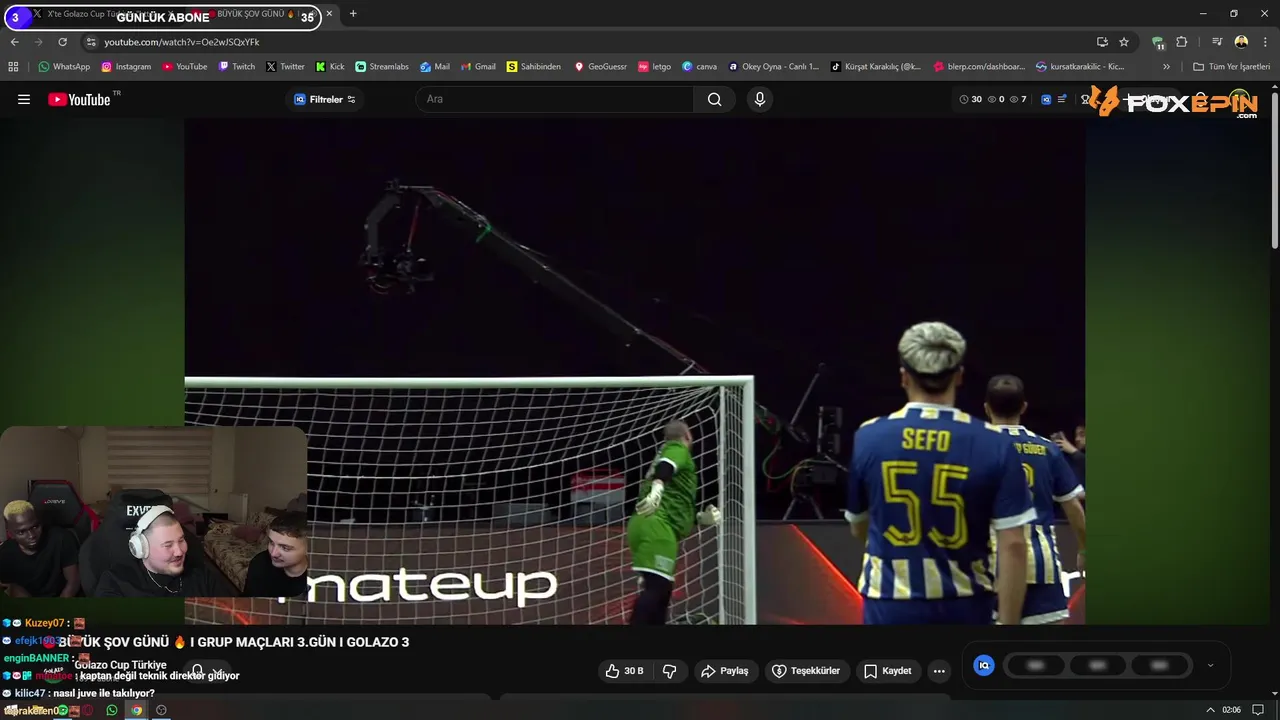Open WhatsApp in the Windows taskbar
This screenshot has width=1280, height=720.
coord(111,710)
